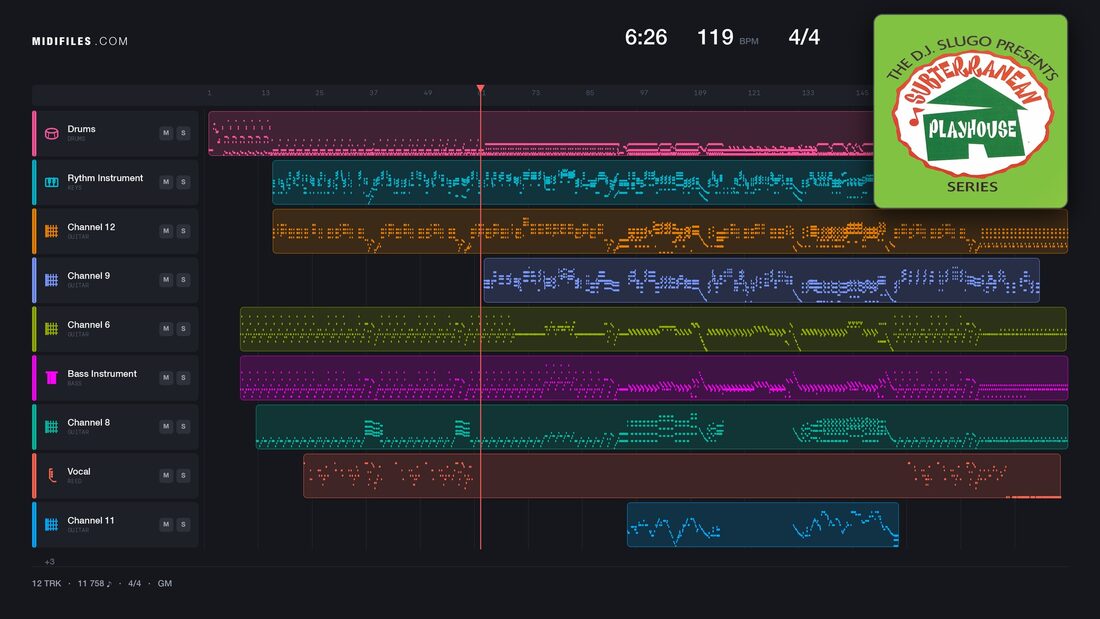
Task: Click the orange Channel 12 MIDI clip
Action: pos(670,231)
